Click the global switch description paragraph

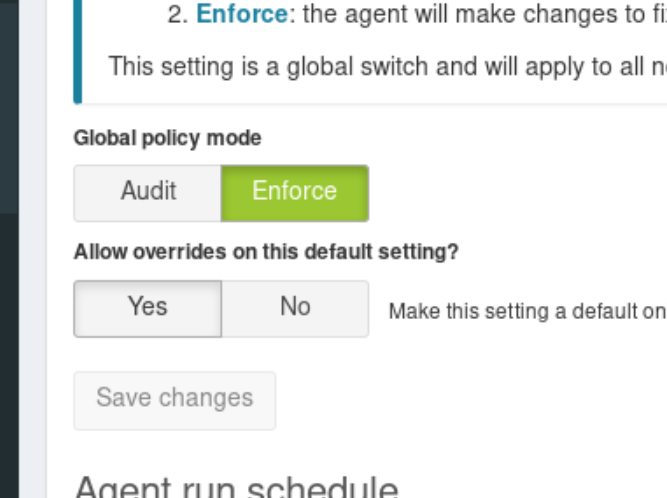click(x=388, y=67)
